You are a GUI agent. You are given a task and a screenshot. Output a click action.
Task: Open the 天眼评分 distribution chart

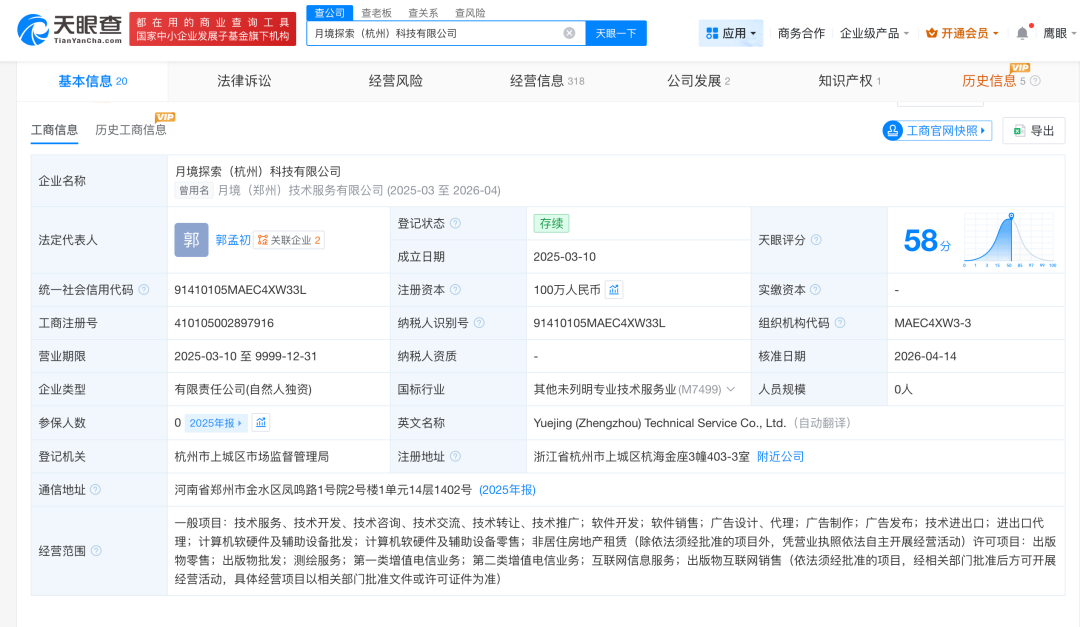pyautogui.click(x=1009, y=240)
